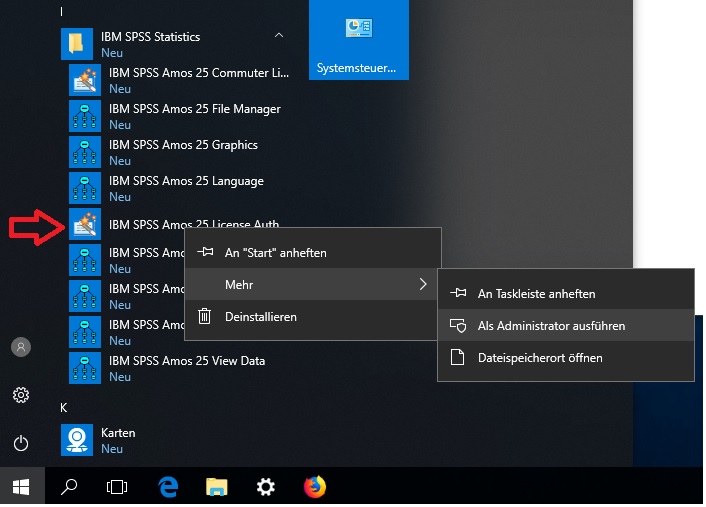The height and width of the screenshot is (507, 706).
Task: Click the Karten app label
Action: coord(118,433)
